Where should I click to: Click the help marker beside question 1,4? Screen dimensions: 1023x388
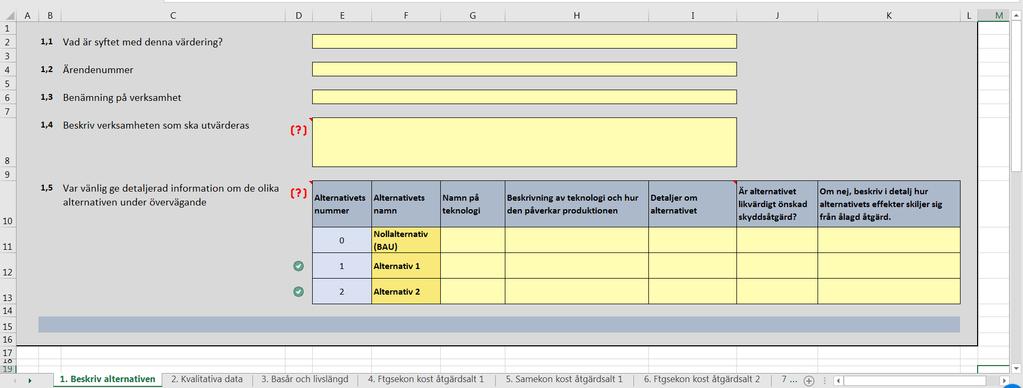(298, 130)
